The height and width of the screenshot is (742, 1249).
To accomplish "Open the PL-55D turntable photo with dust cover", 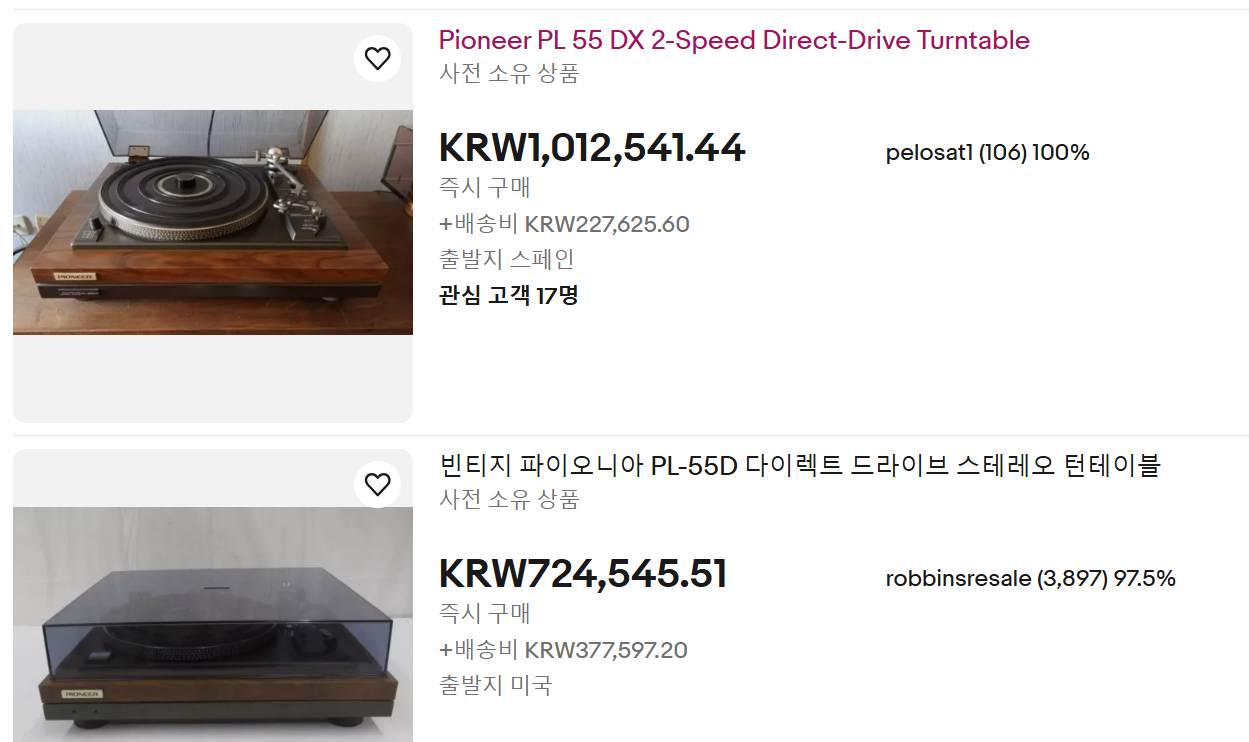I will 213,624.
